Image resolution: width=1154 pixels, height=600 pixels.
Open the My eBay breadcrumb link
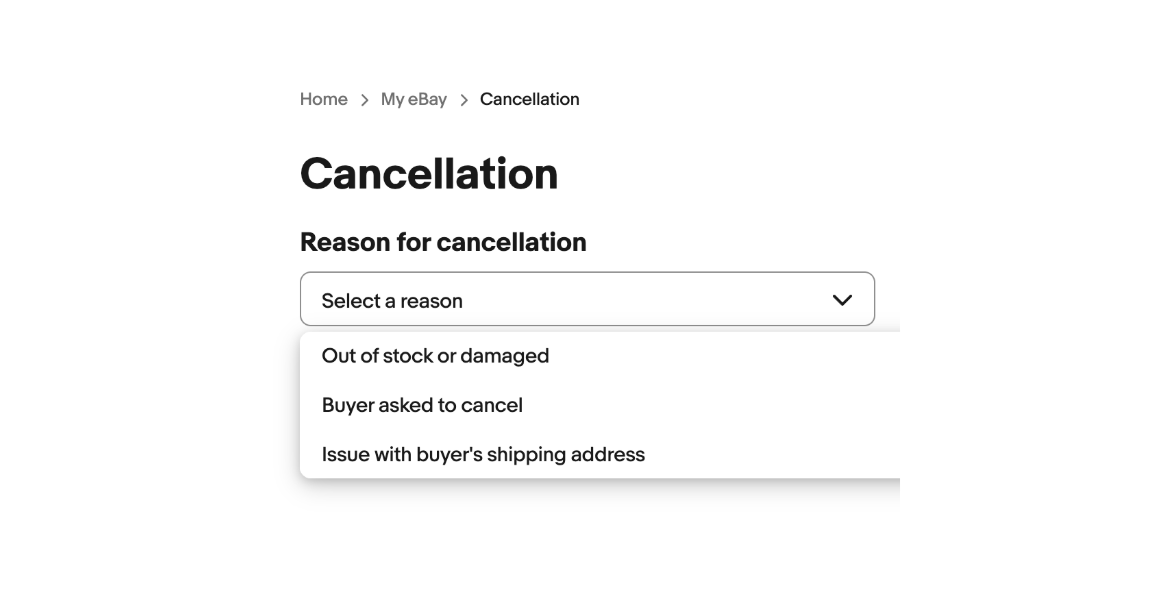(x=413, y=99)
